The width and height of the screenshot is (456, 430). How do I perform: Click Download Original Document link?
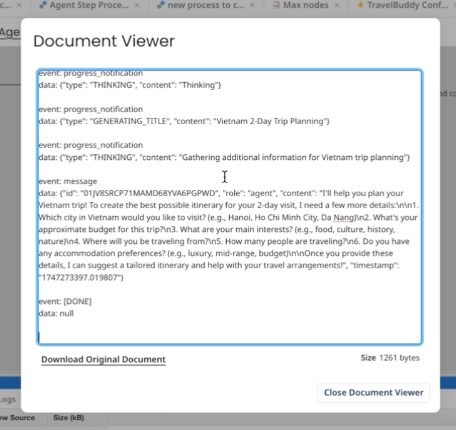[103, 360]
